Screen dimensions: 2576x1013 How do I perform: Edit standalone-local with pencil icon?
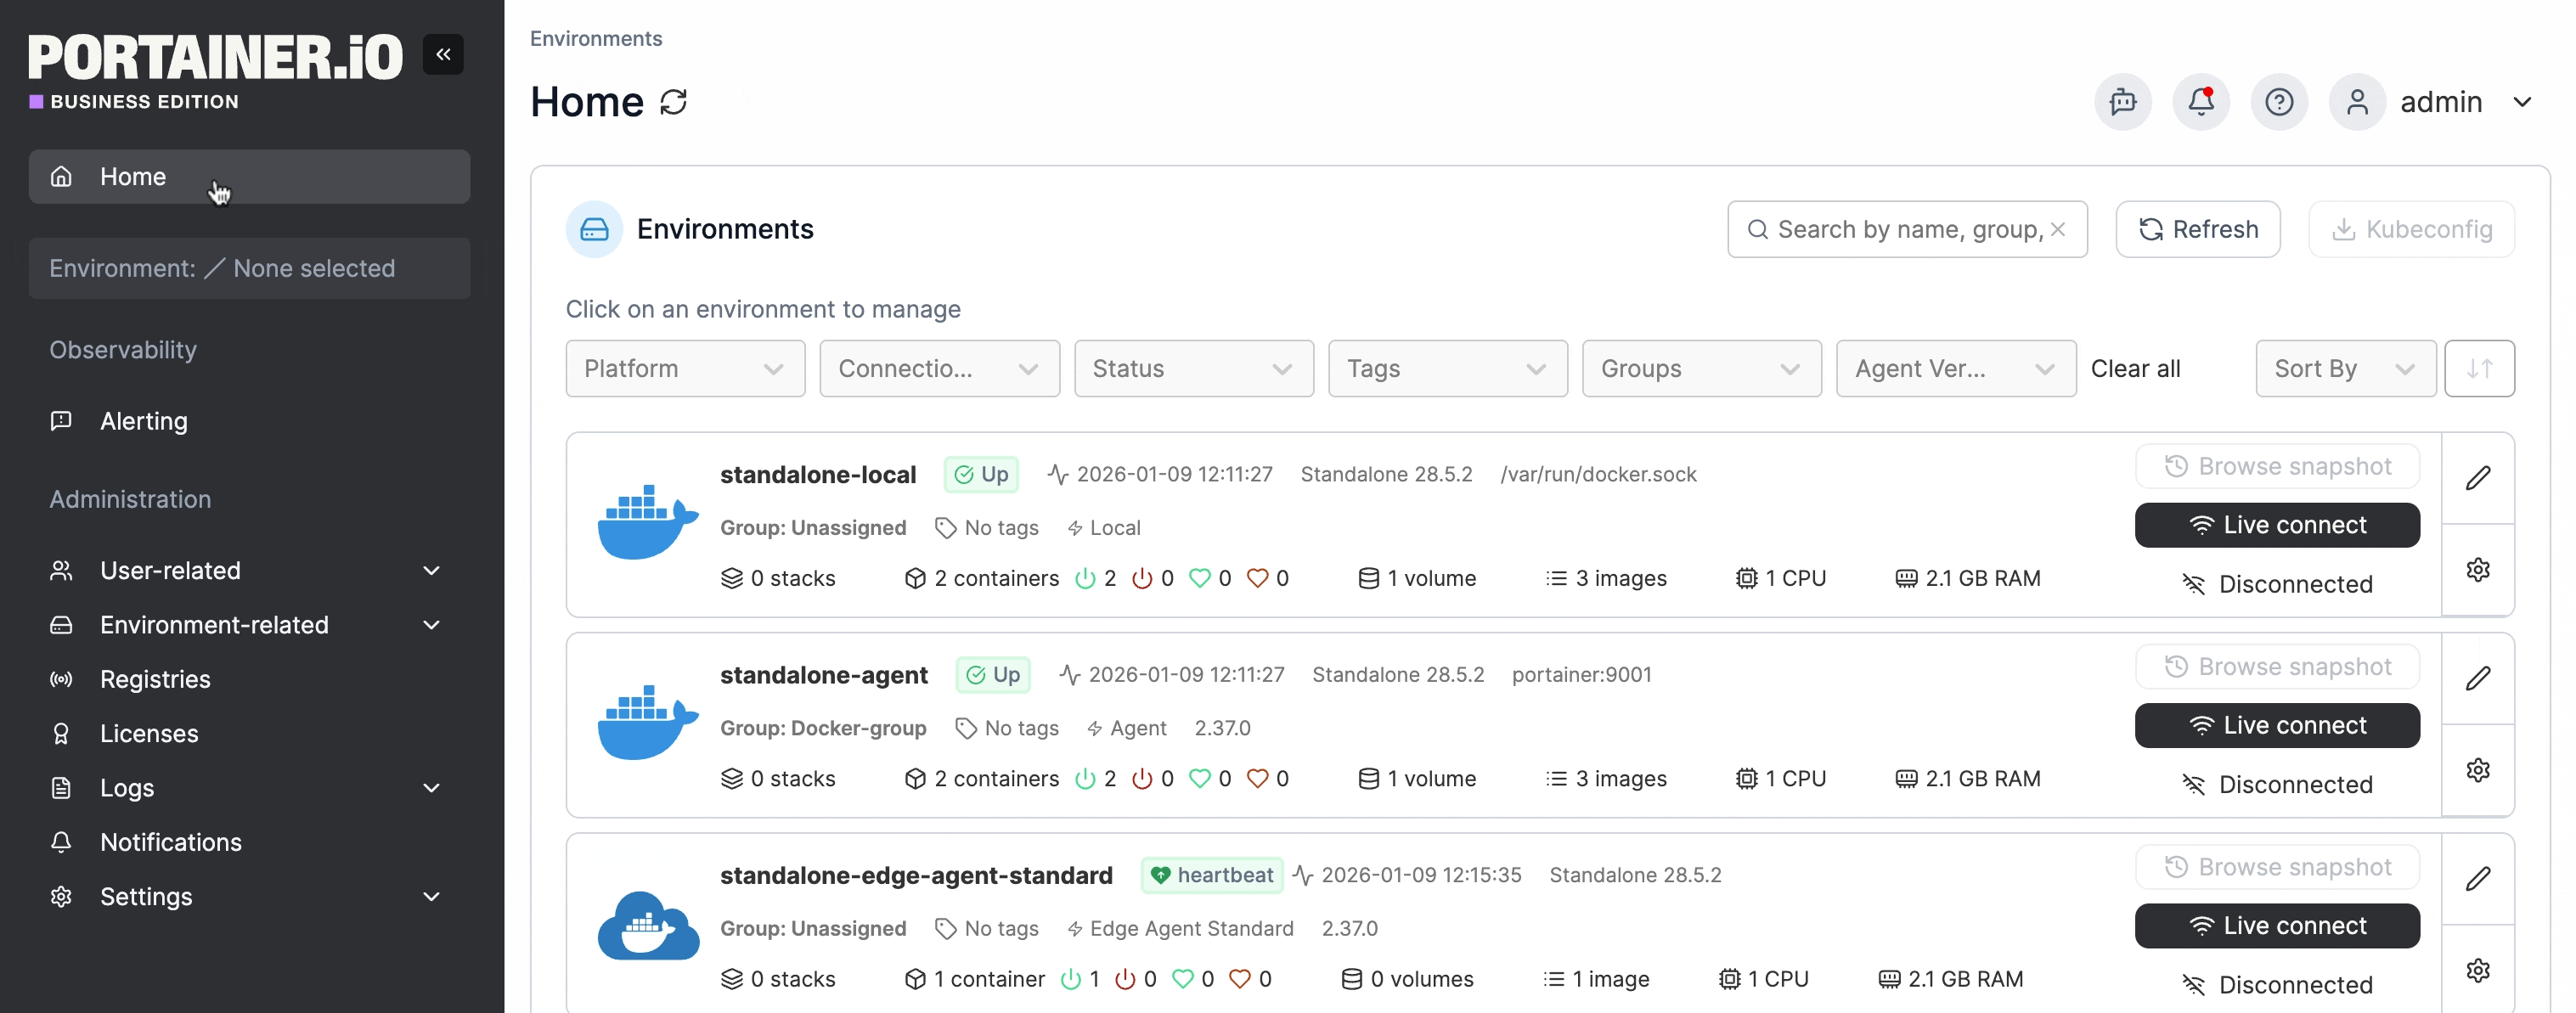click(x=2477, y=478)
